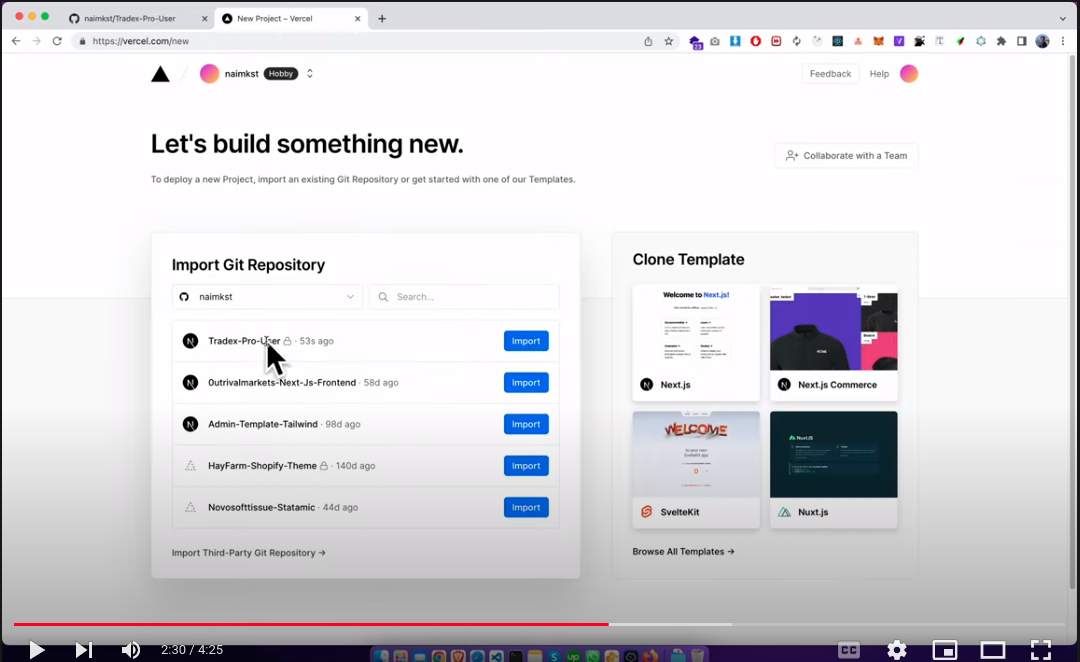This screenshot has height=662, width=1080.
Task: Import the Tradex-Pro-User repository
Action: pyautogui.click(x=526, y=341)
